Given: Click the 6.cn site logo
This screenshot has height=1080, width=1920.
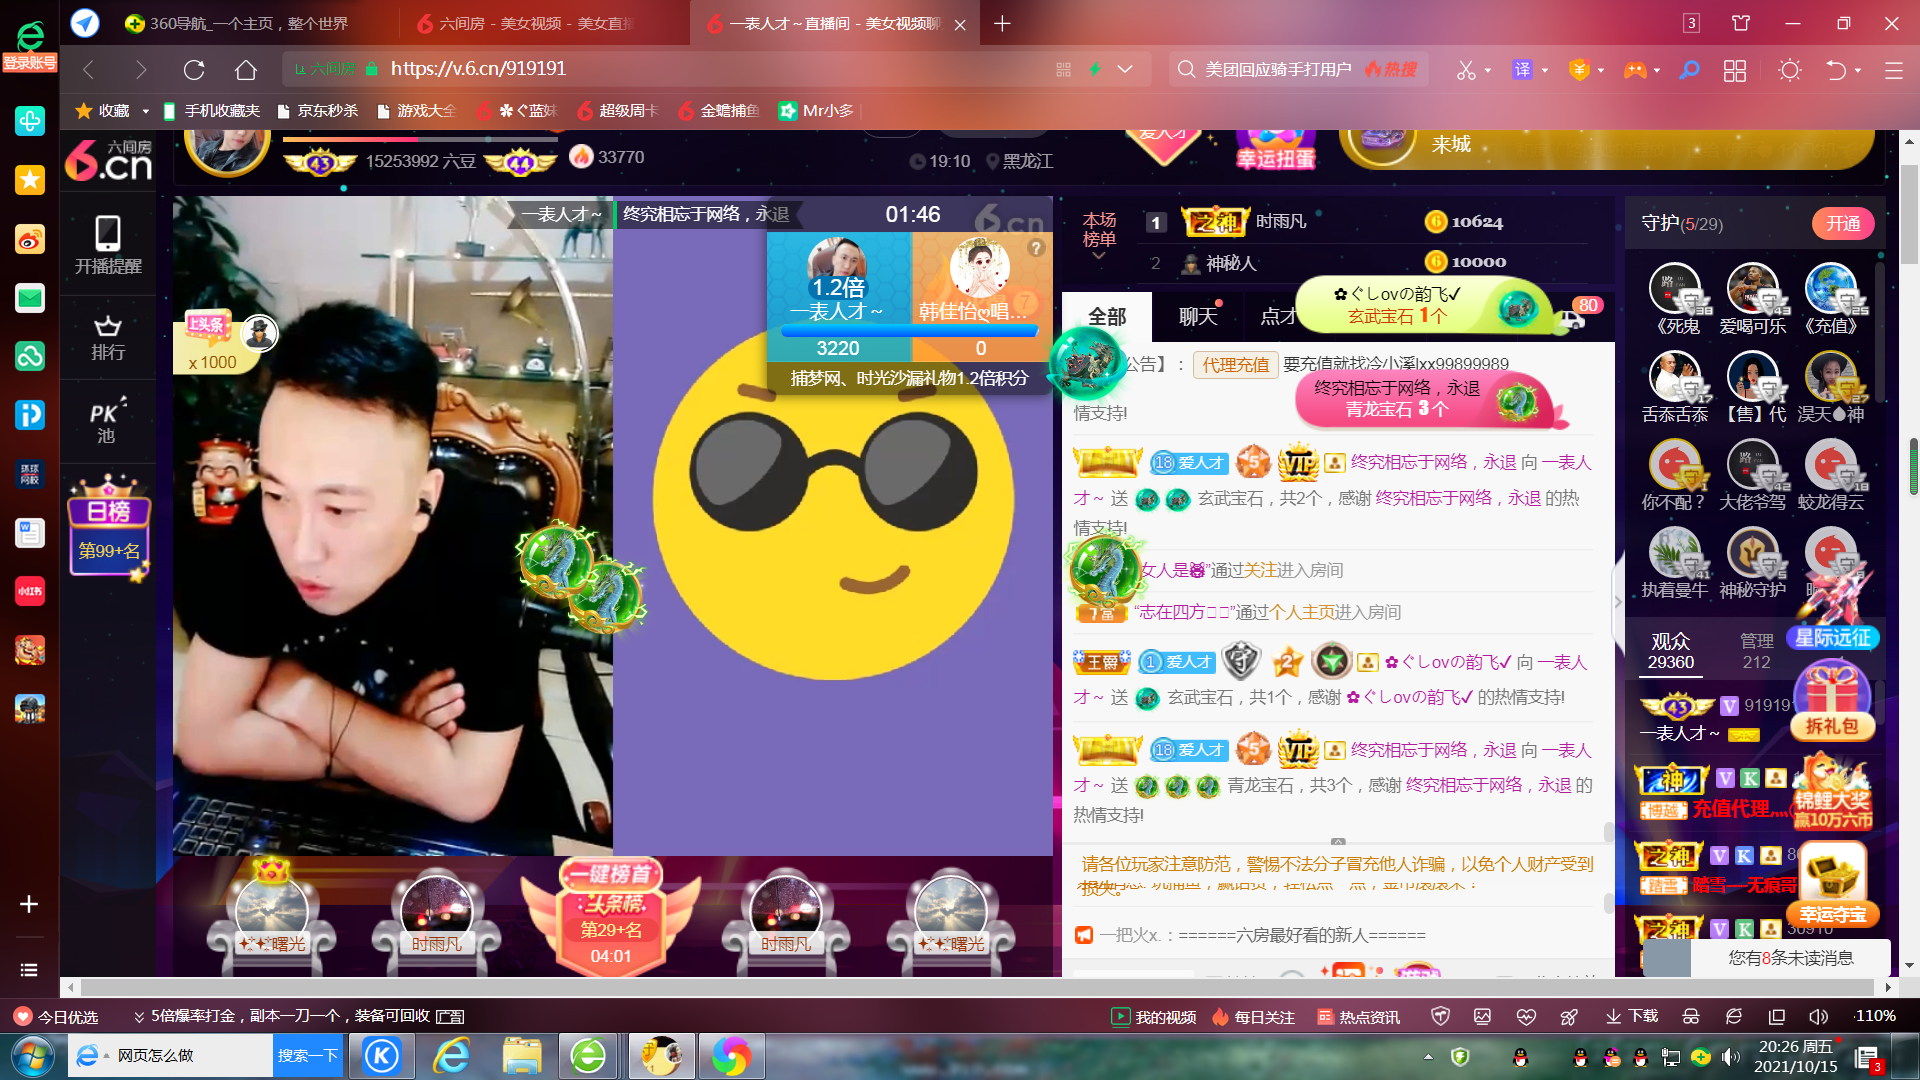Looking at the screenshot, I should (x=108, y=160).
